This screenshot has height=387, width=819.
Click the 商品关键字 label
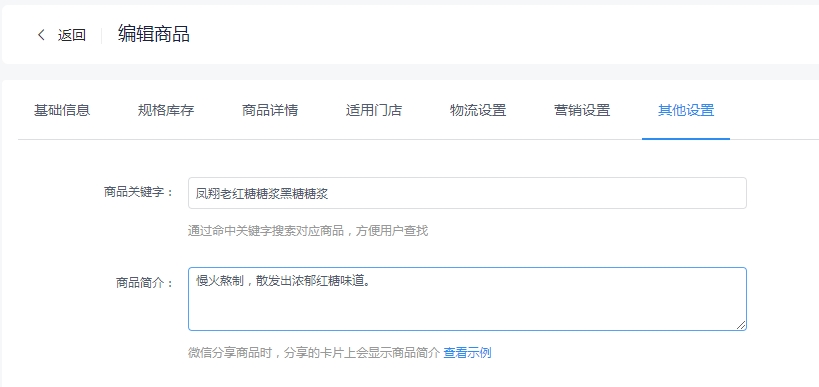(138, 192)
